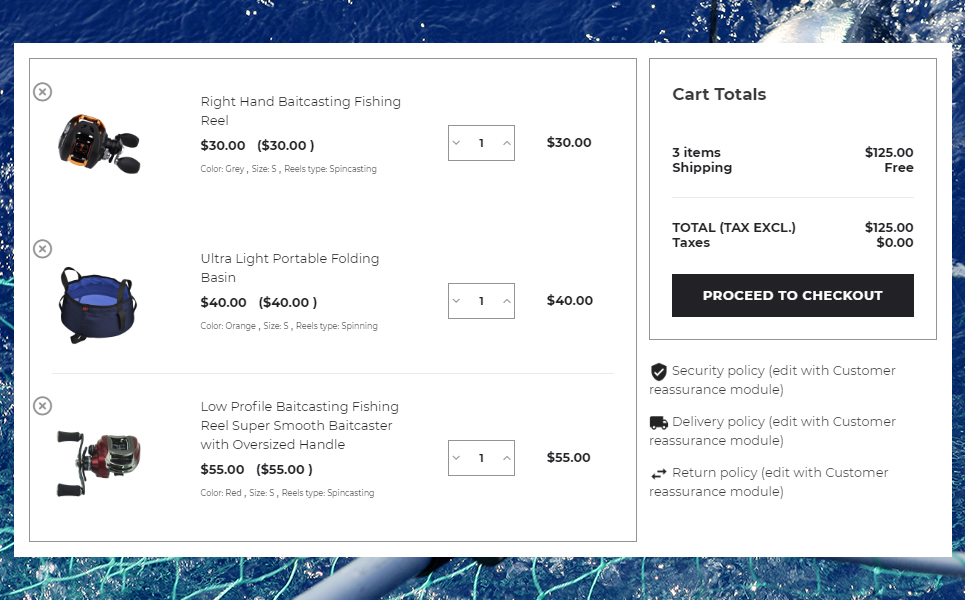The image size is (965, 600).
Task: Click the security policy shield icon
Action: point(659,372)
